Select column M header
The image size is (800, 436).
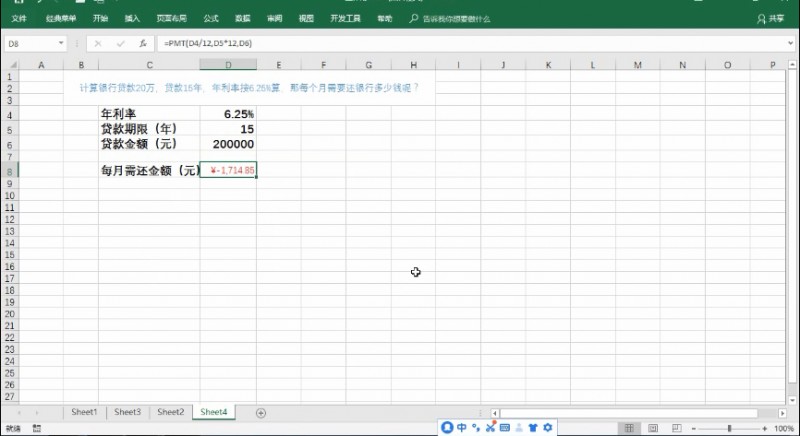[x=638, y=65]
